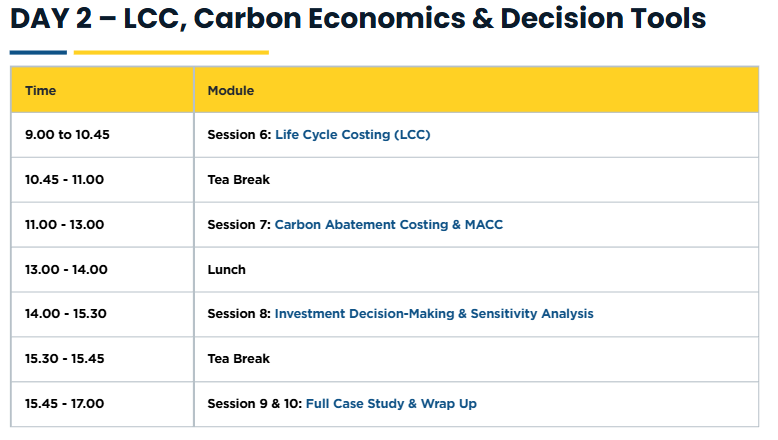Select the 15.30 - 15.45 time cell
Screen dimensions: 778x440
(x=65, y=359)
